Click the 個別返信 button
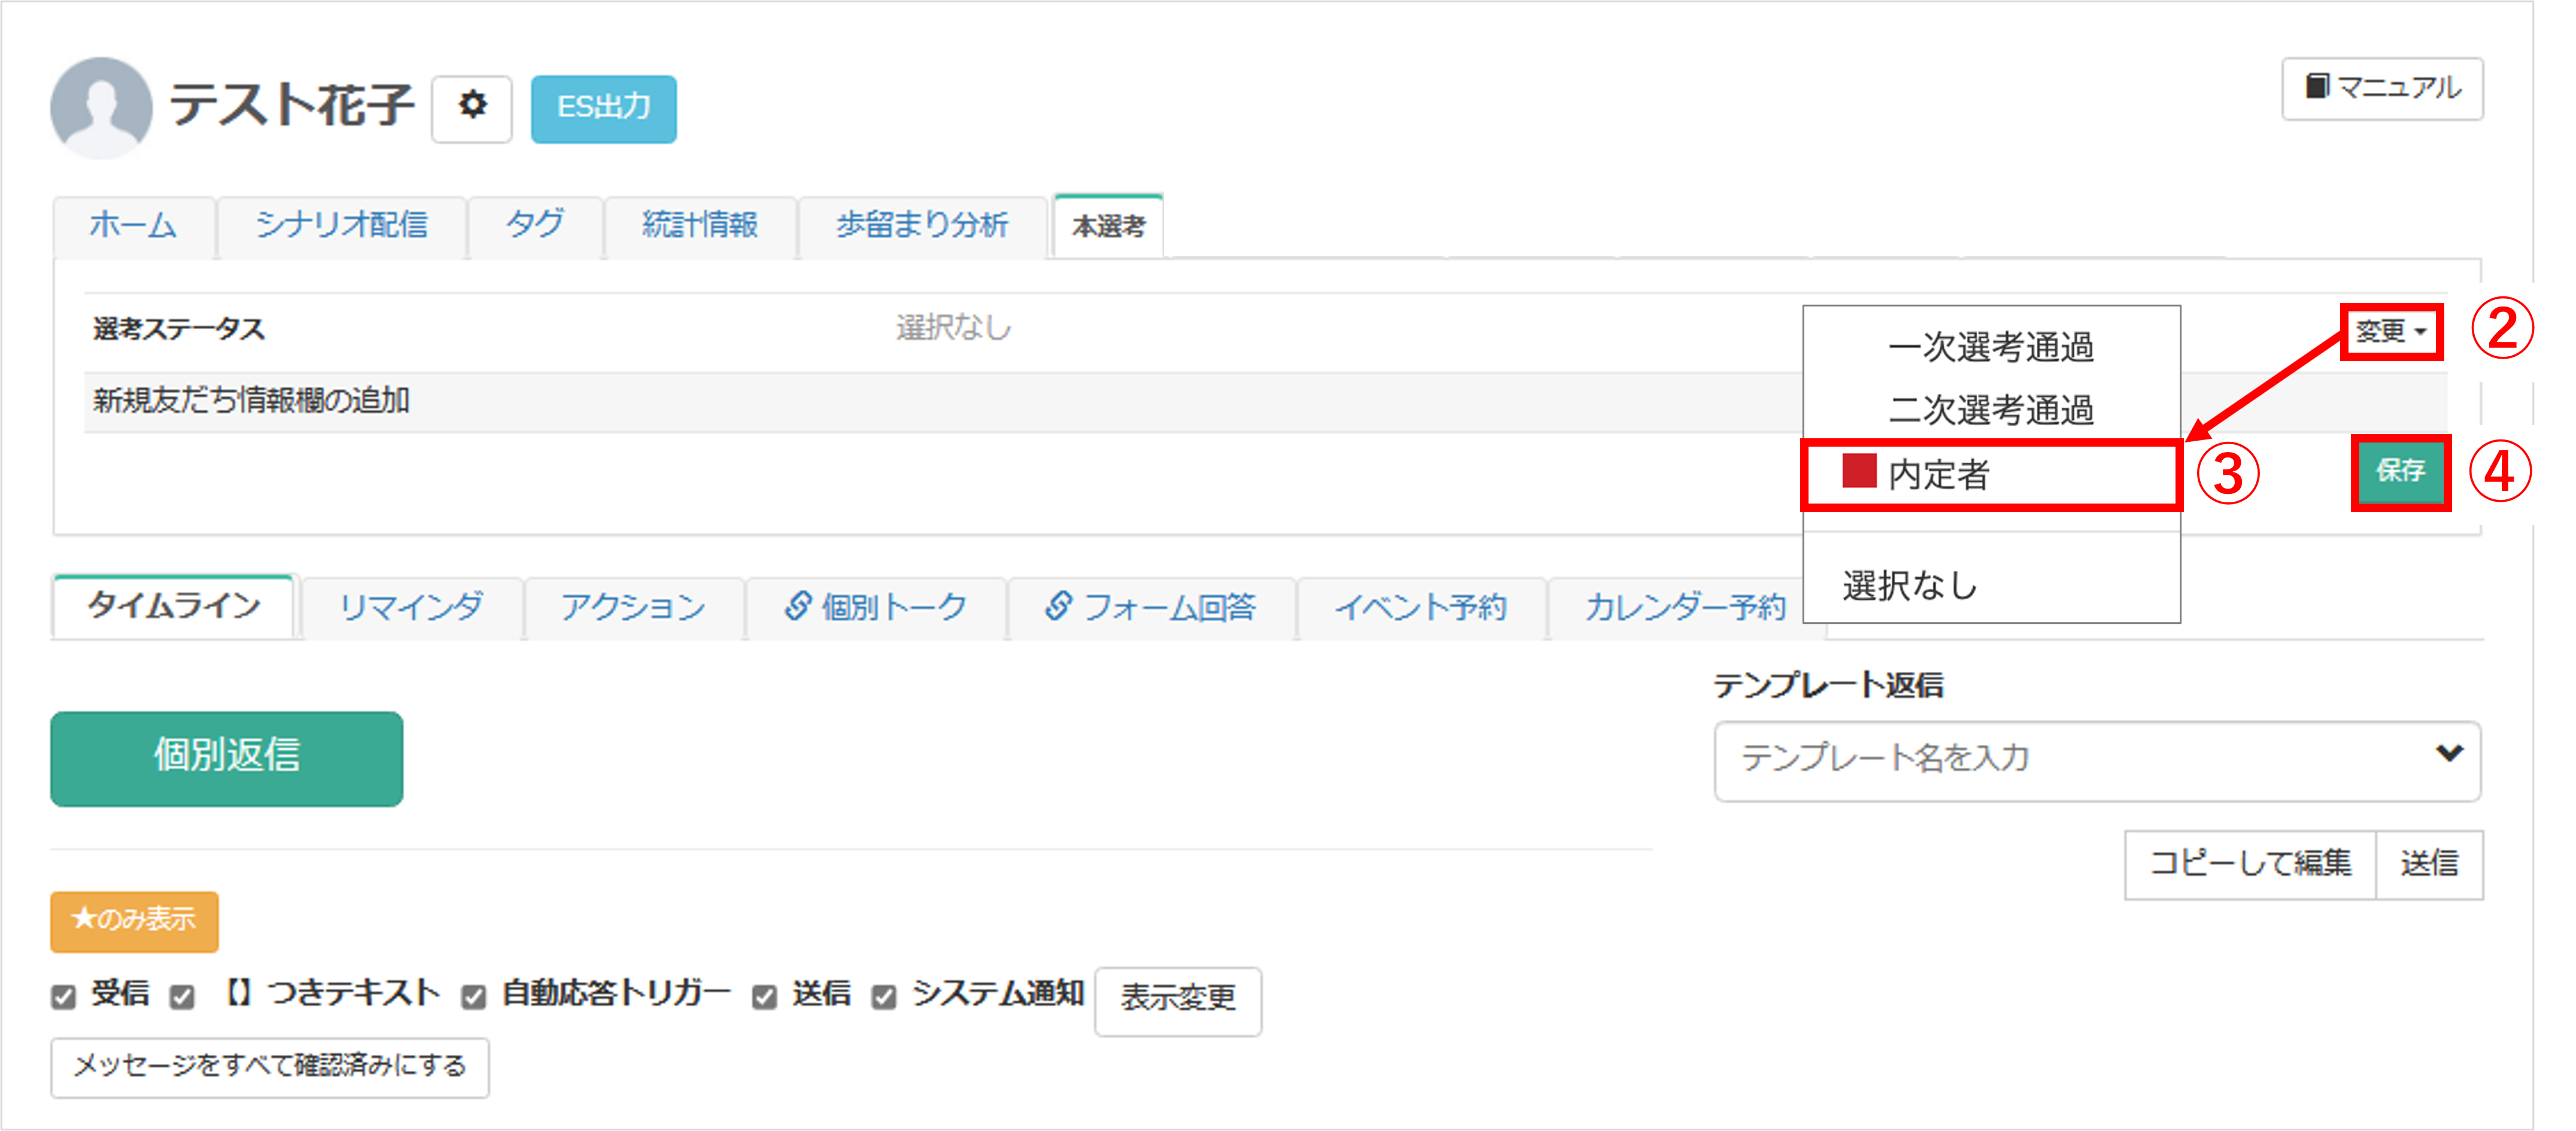2576x1131 pixels. coord(226,758)
